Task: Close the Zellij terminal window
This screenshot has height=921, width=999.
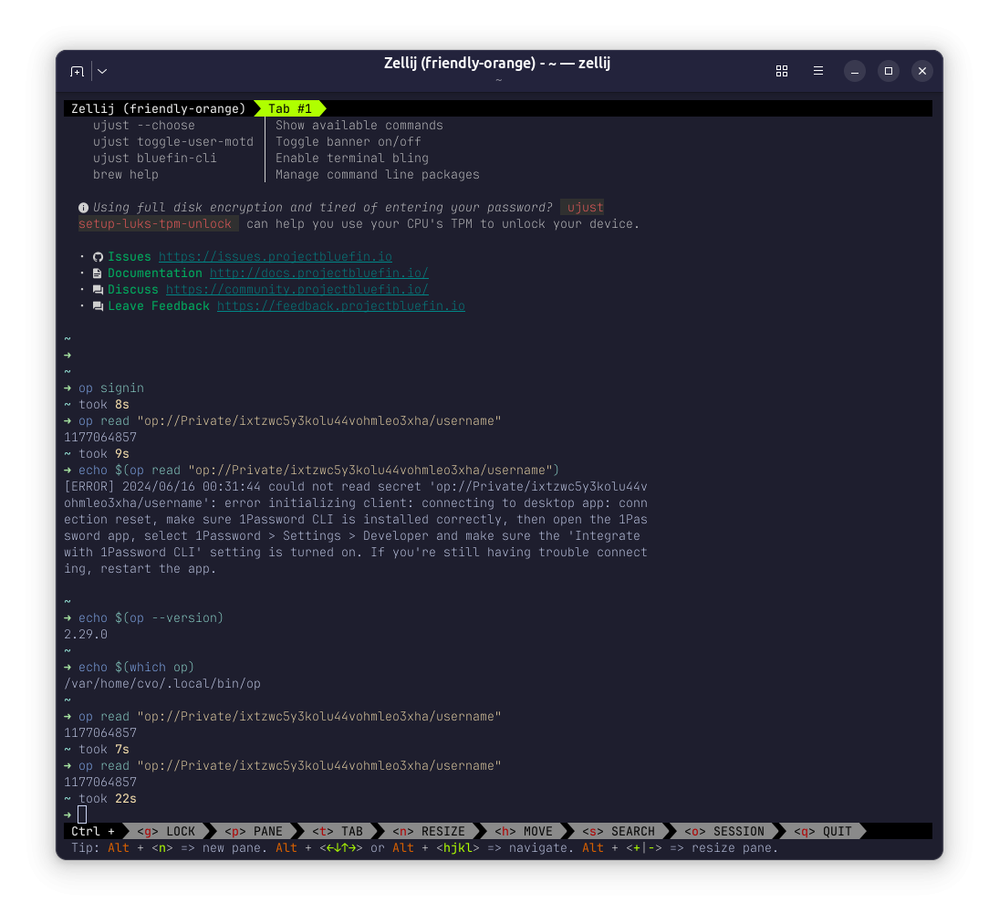Action: click(922, 71)
